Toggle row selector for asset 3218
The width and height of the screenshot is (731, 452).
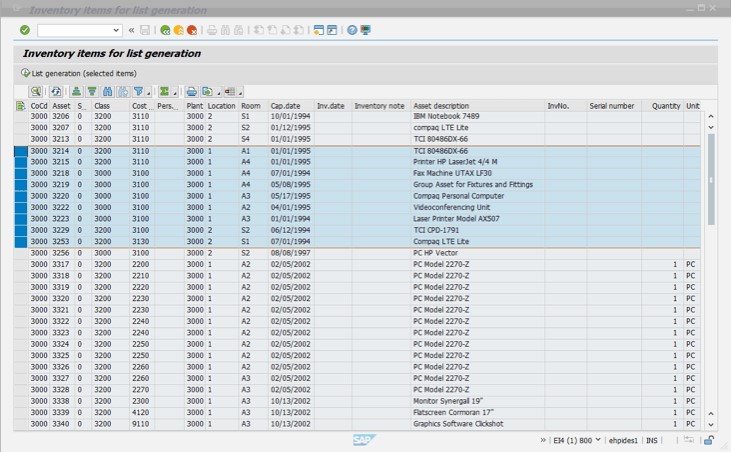click(21, 173)
